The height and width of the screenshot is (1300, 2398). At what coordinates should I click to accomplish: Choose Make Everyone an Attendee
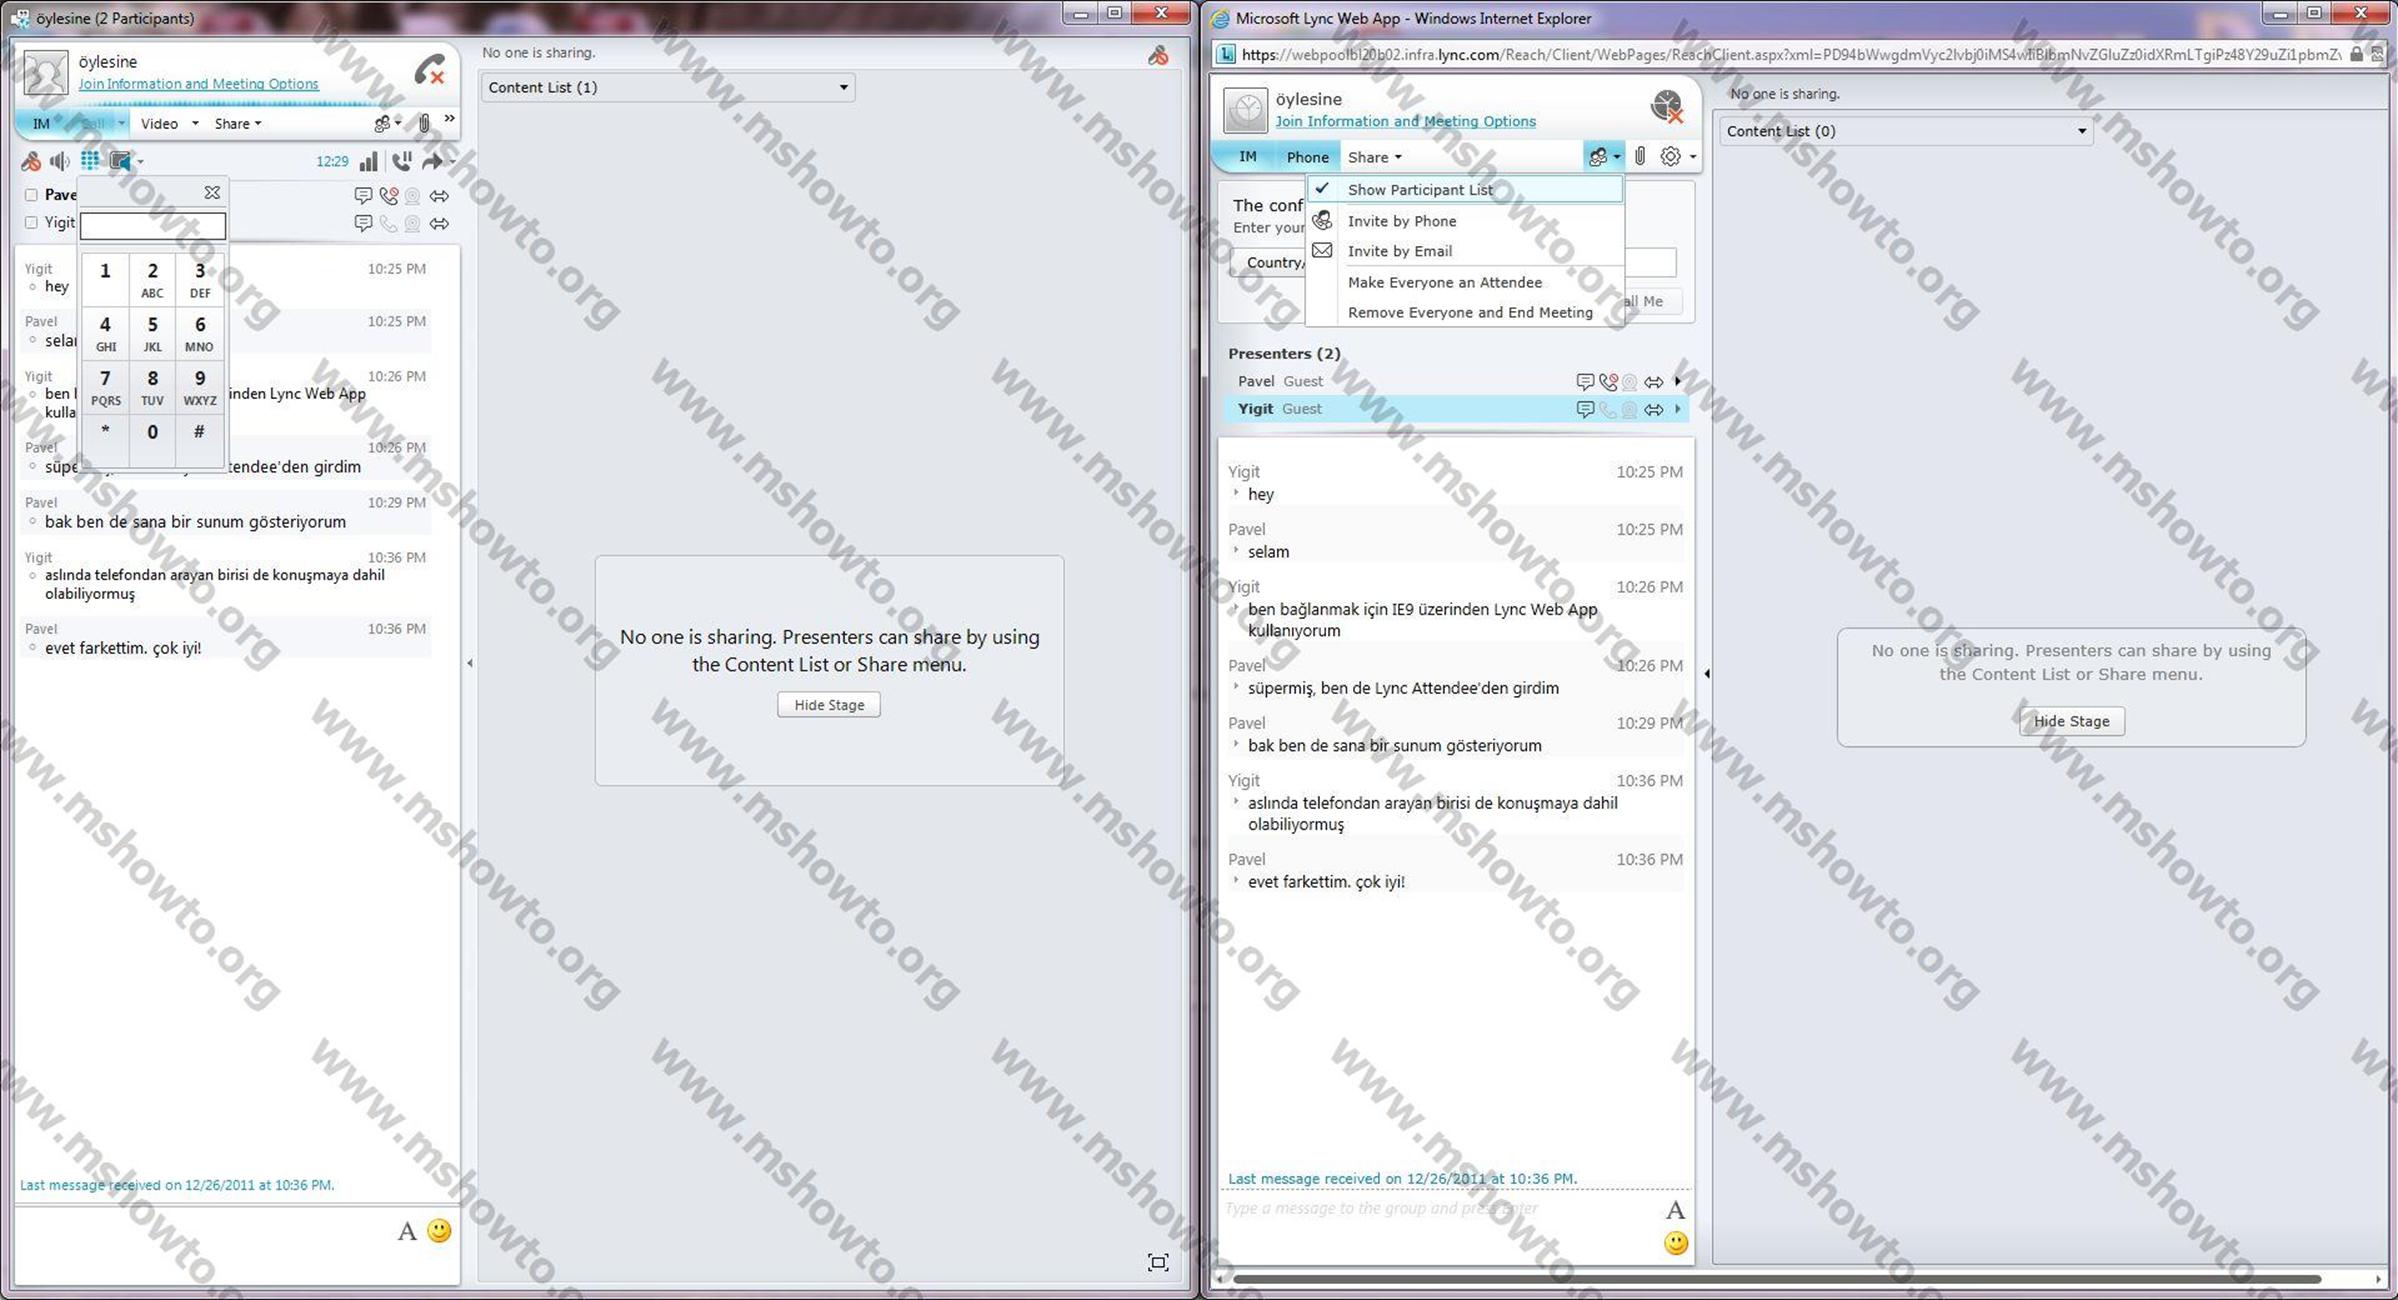tap(1444, 282)
